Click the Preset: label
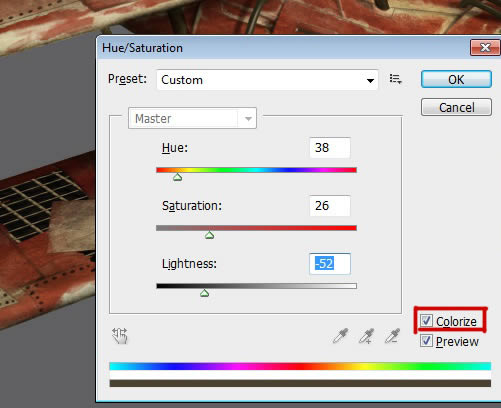This screenshot has height=408, width=501. 127,79
